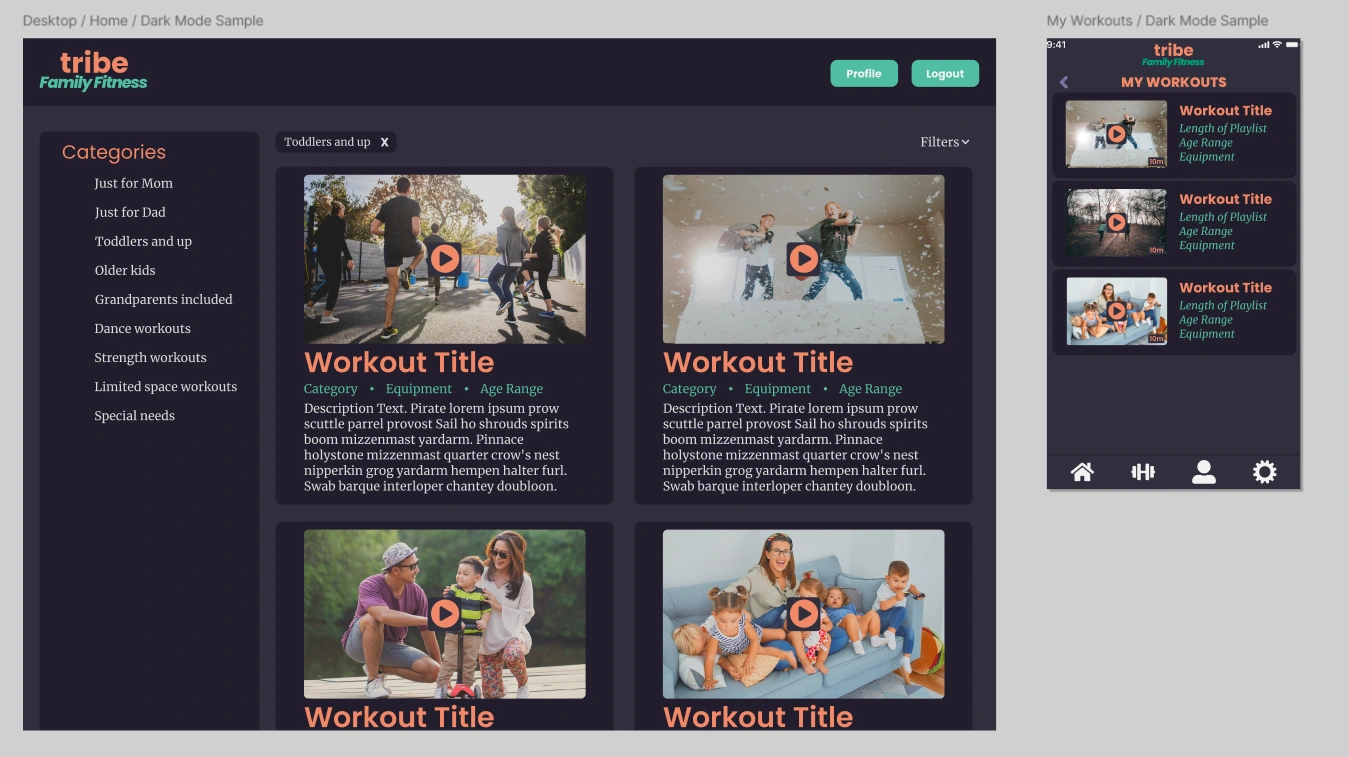Click the 10m badge on the mobile forest thumbnail
Image resolution: width=1349 pixels, height=757 pixels.
tap(1156, 250)
